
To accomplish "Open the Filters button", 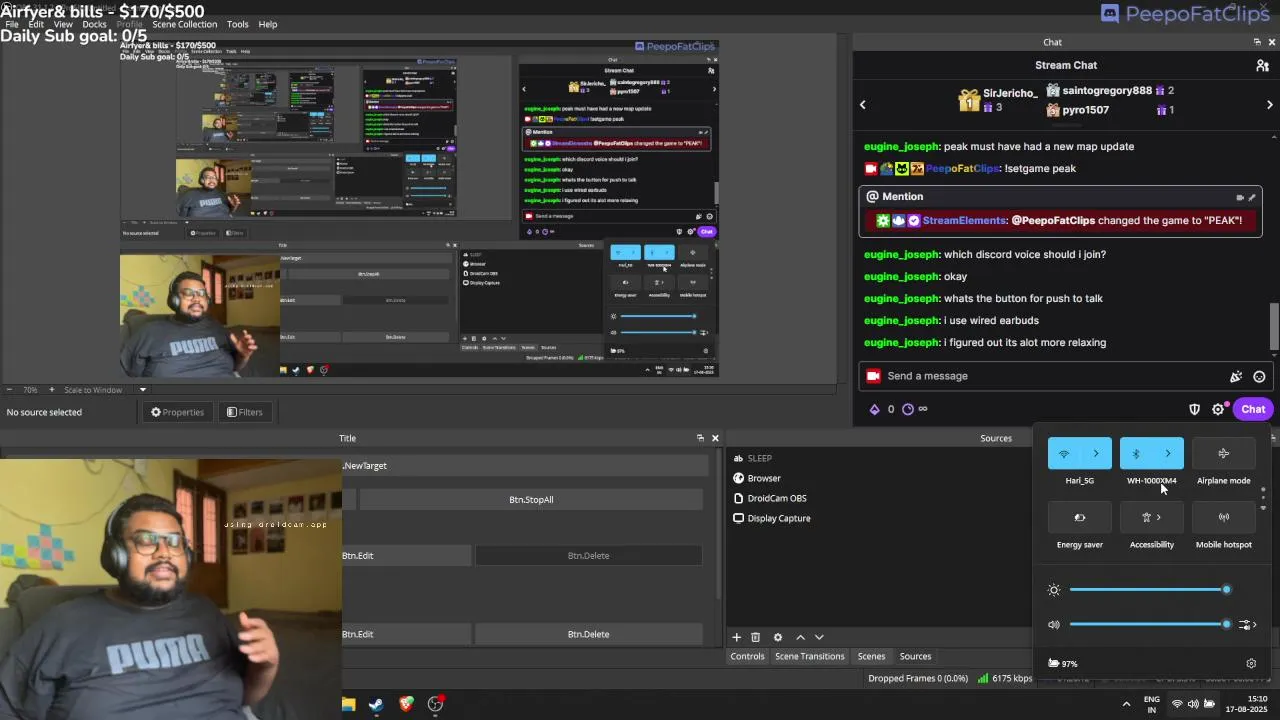I will coord(244,412).
